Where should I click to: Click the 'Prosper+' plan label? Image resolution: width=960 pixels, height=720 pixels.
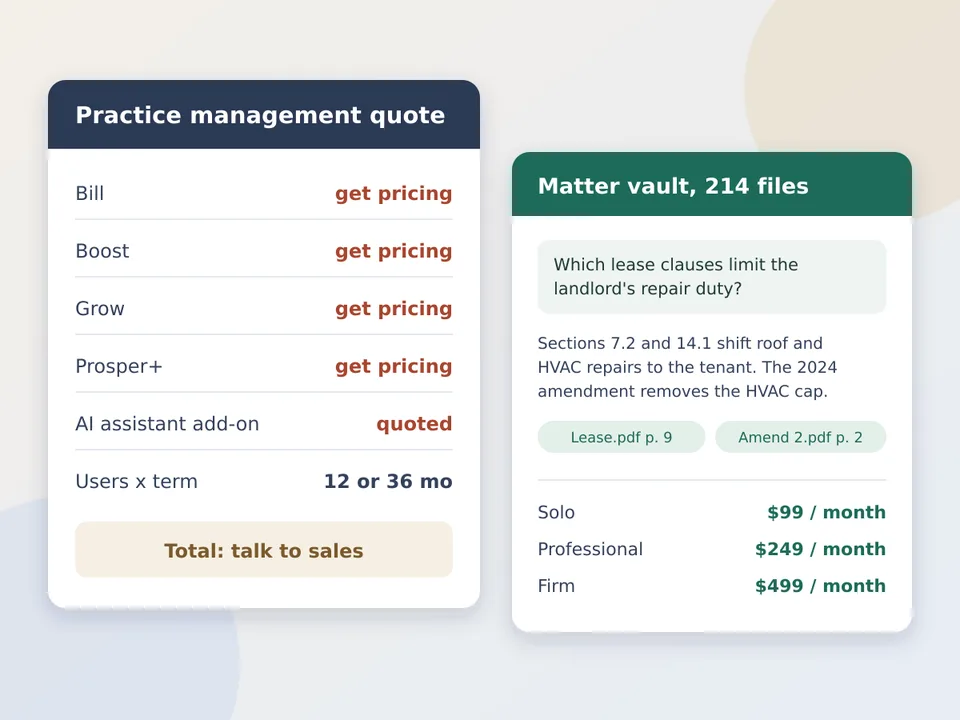(119, 366)
